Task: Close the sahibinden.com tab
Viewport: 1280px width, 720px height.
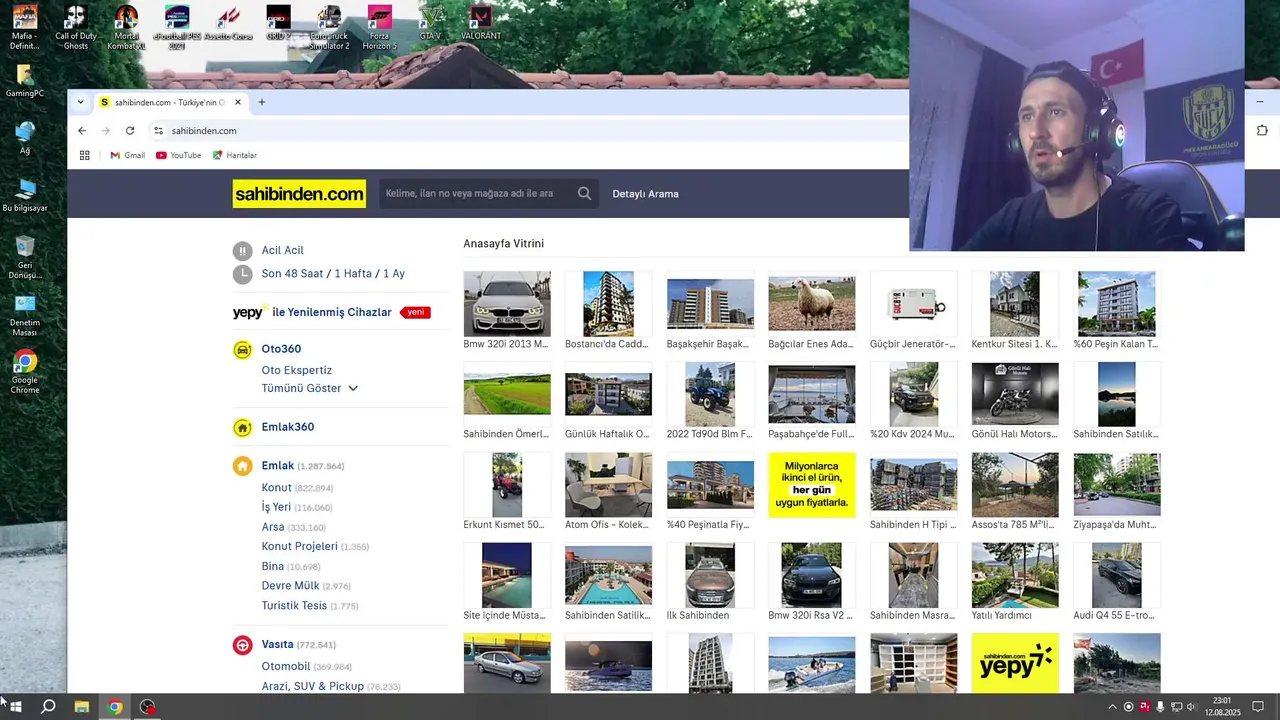Action: coord(238,102)
